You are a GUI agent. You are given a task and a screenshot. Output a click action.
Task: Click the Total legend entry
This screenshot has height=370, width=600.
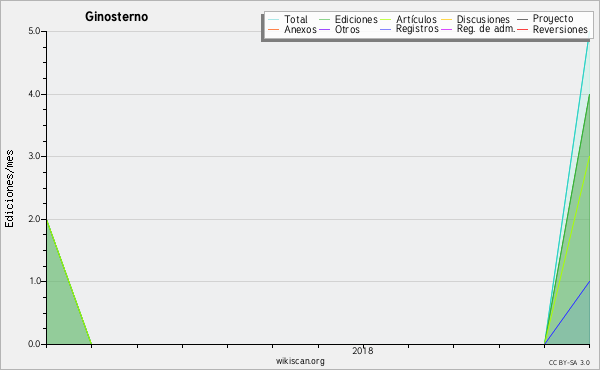tap(288, 19)
